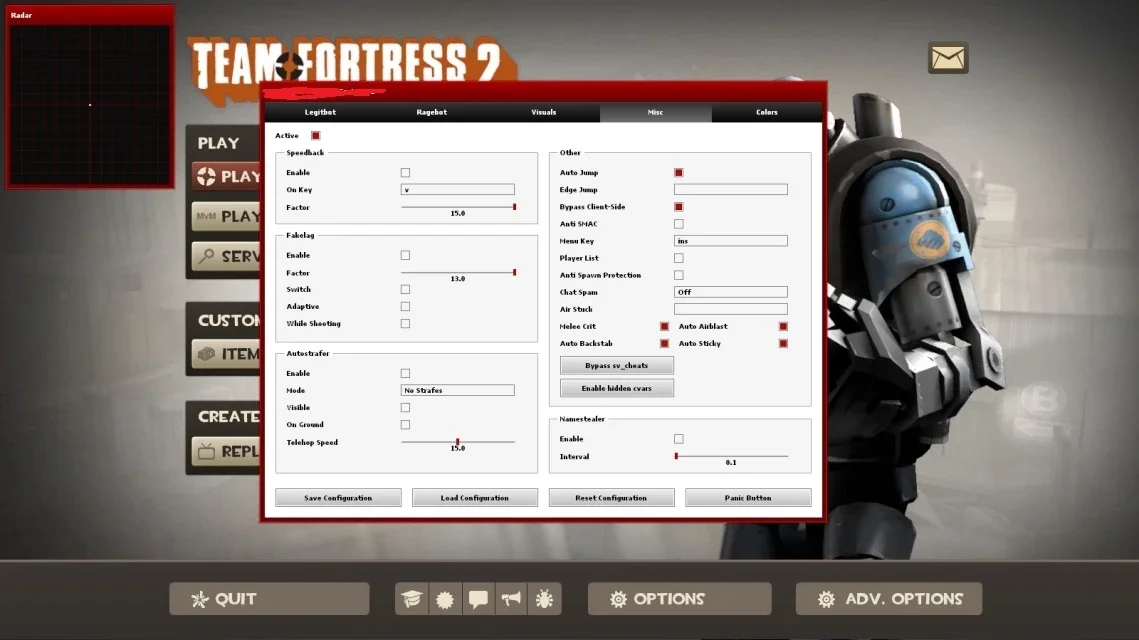The image size is (1139, 640).
Task: Click the bug report icon
Action: (x=544, y=599)
